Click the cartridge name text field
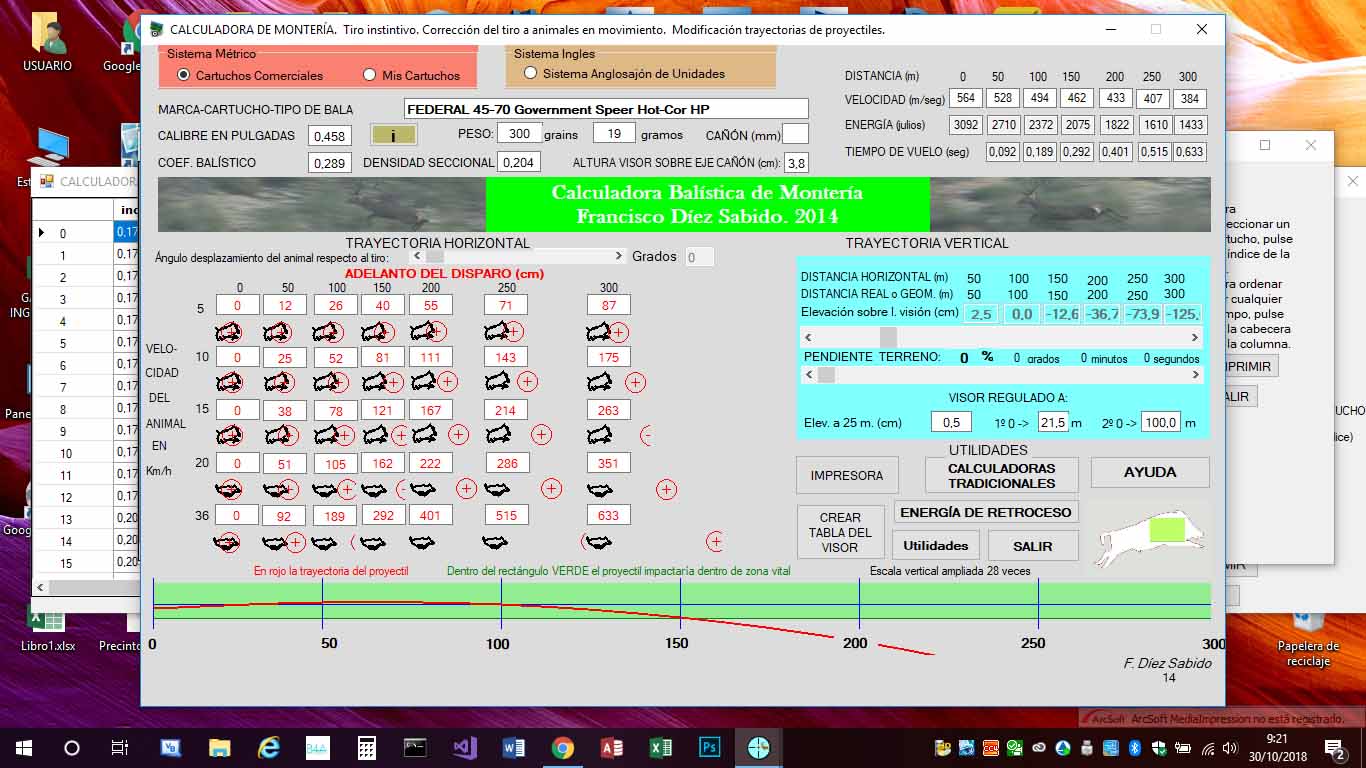 coord(606,109)
